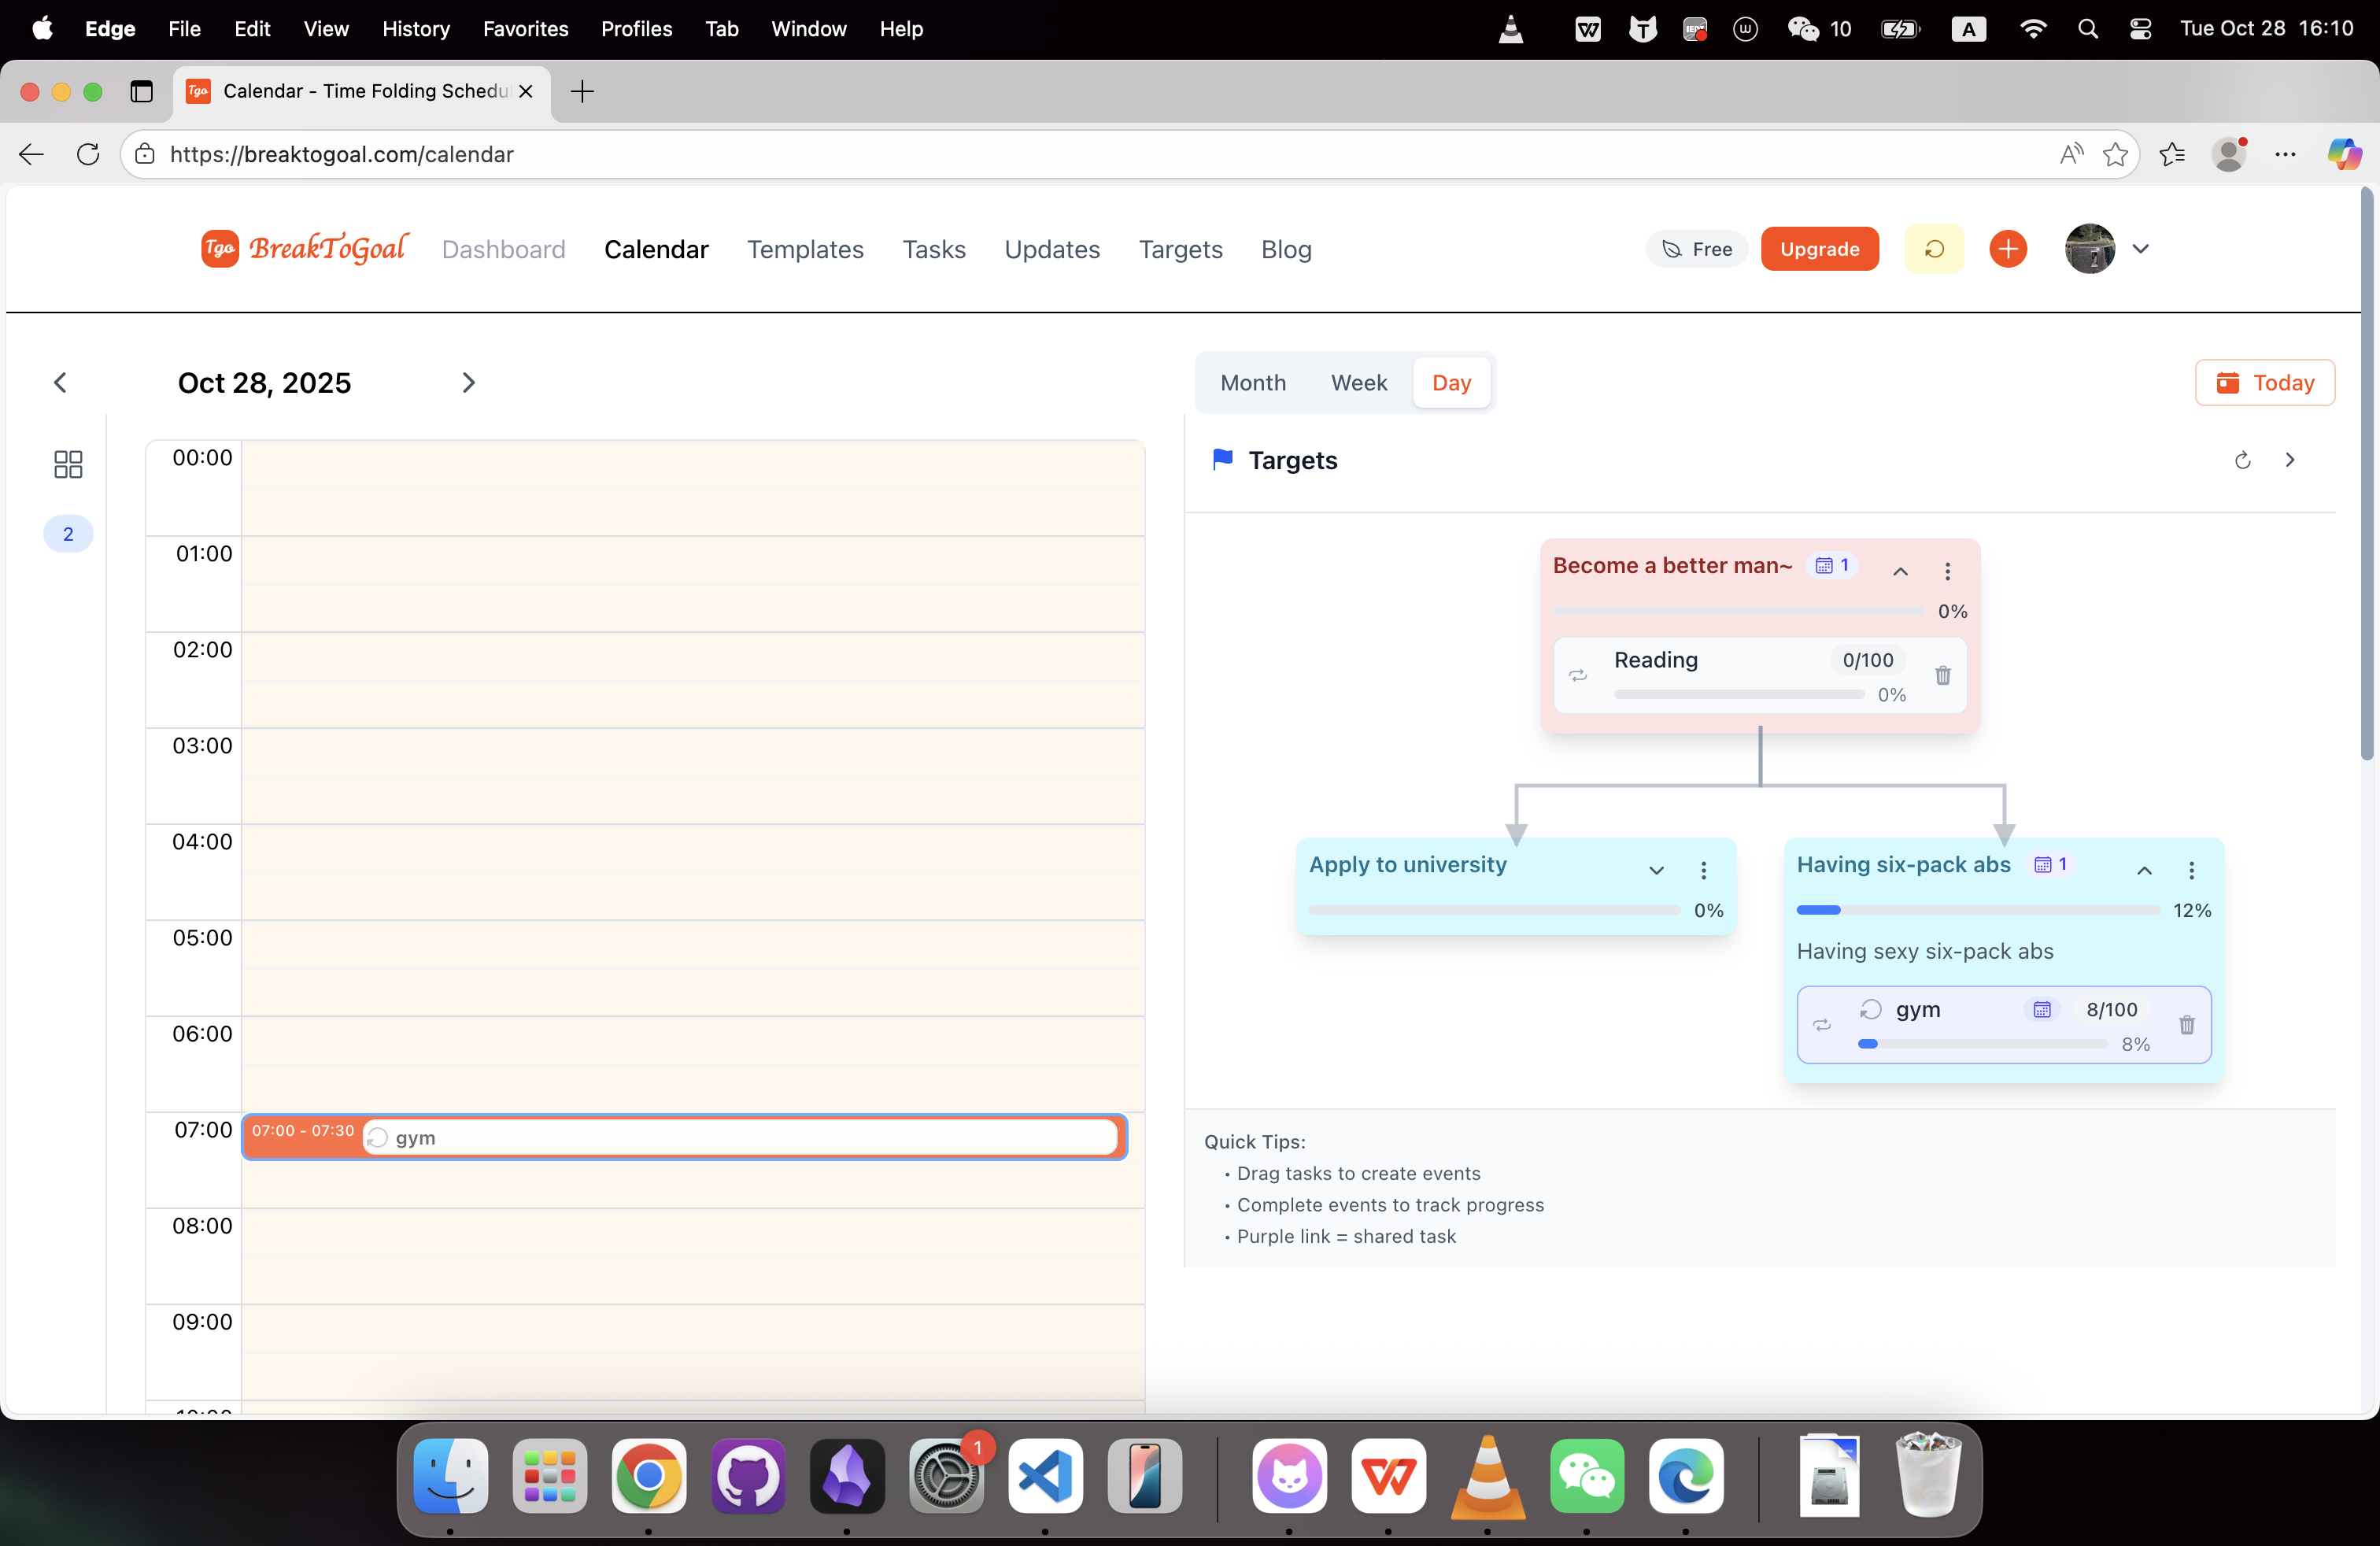The width and height of the screenshot is (2380, 1546).
Task: Delete the gym task with trash icon
Action: [2186, 1025]
